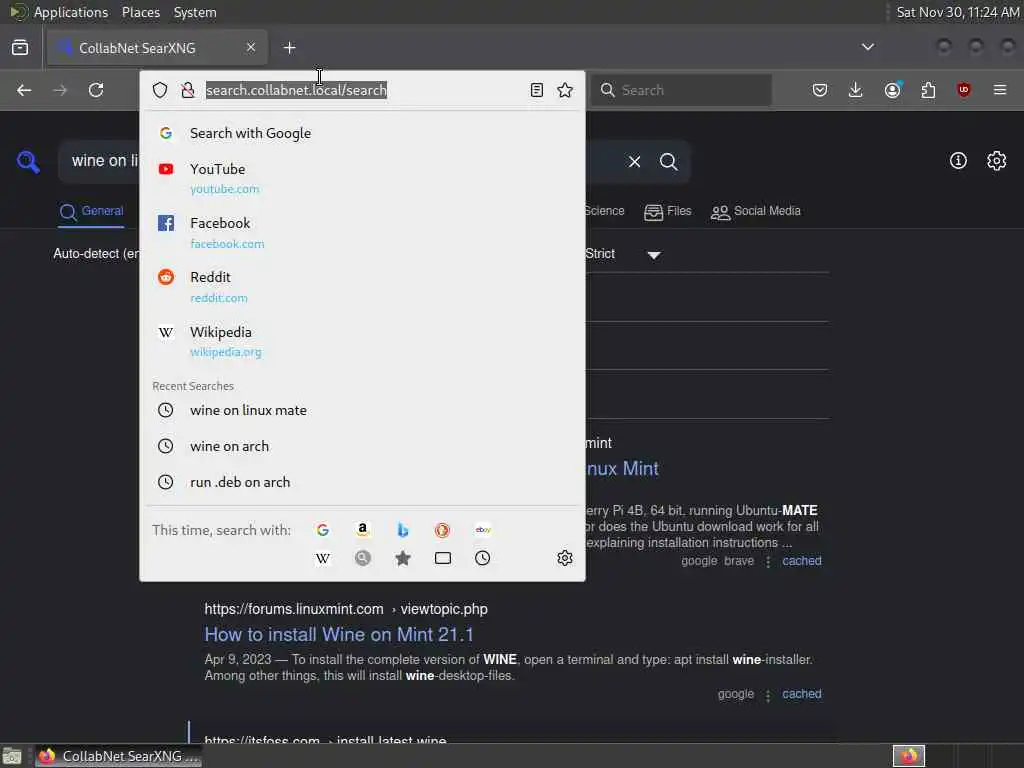Open search settings gear in dropdown

[x=565, y=558]
